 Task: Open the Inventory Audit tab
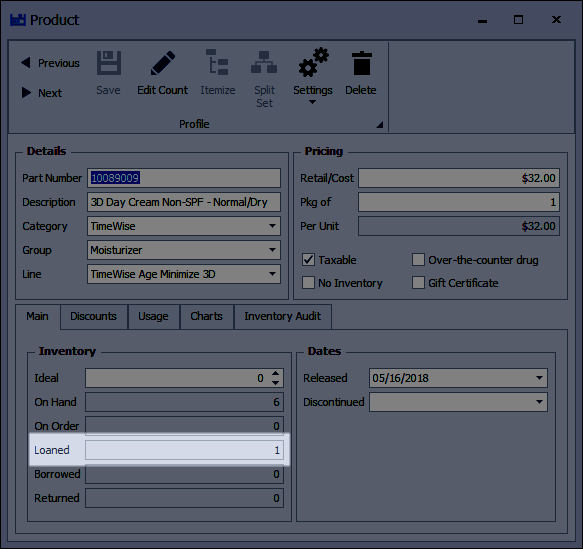tap(283, 316)
